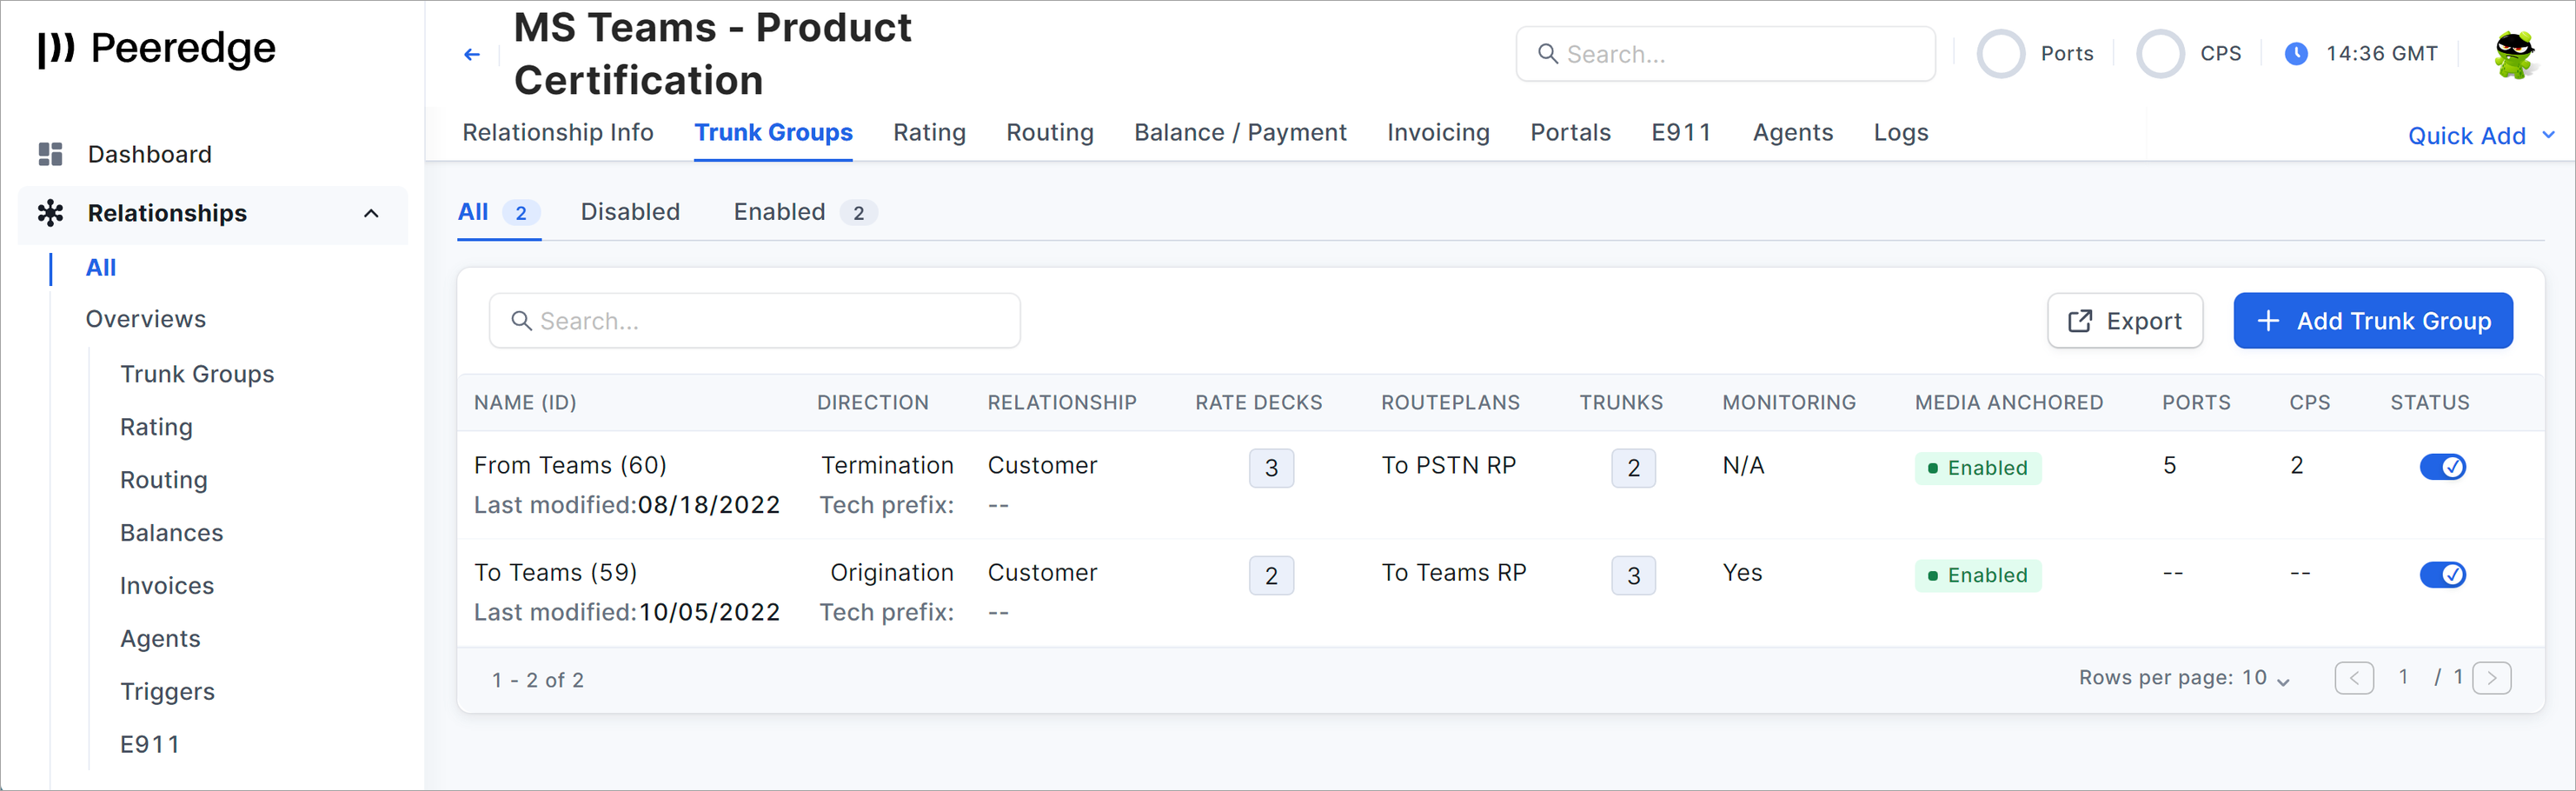Disable the To Teams (59) status toggle
2576x791 pixels.
2442,574
